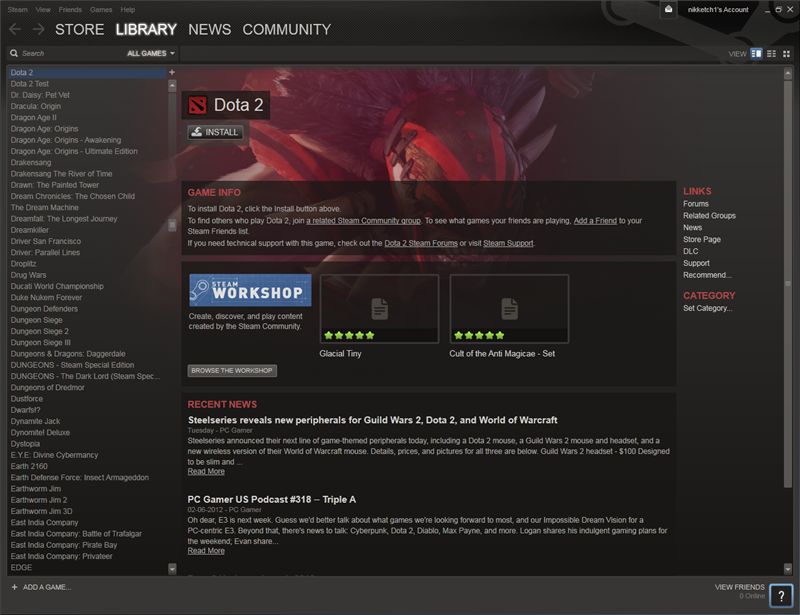
Task: Switch to grid view
Action: (786, 54)
